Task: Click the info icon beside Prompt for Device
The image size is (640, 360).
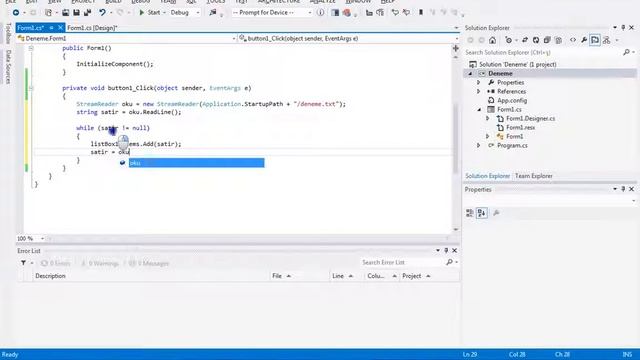Action: point(320,13)
